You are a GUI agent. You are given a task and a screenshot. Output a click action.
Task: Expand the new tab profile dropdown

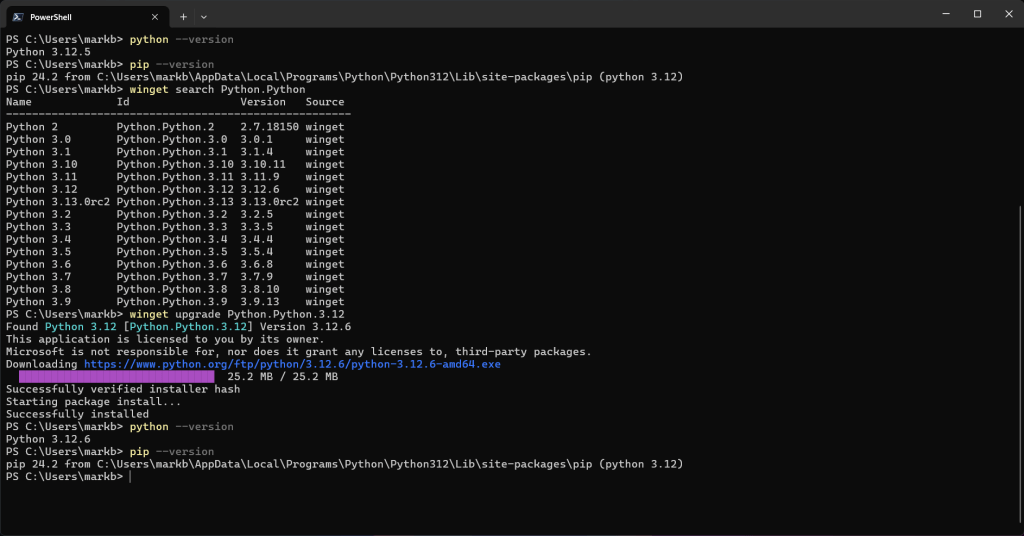click(x=204, y=17)
